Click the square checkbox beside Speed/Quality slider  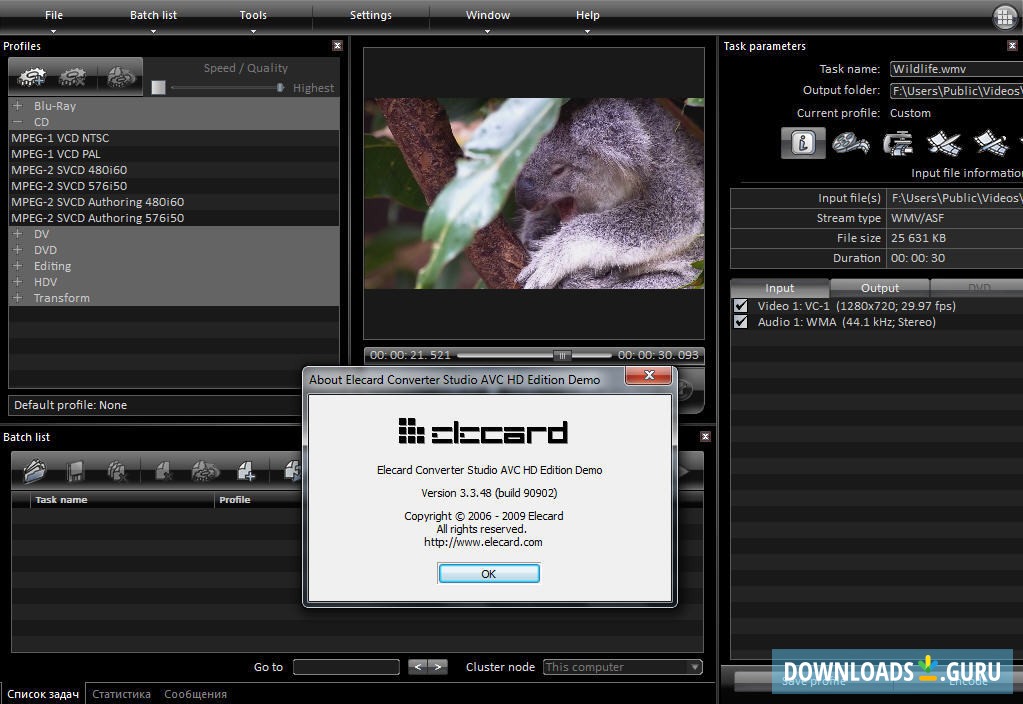pyautogui.click(x=159, y=87)
